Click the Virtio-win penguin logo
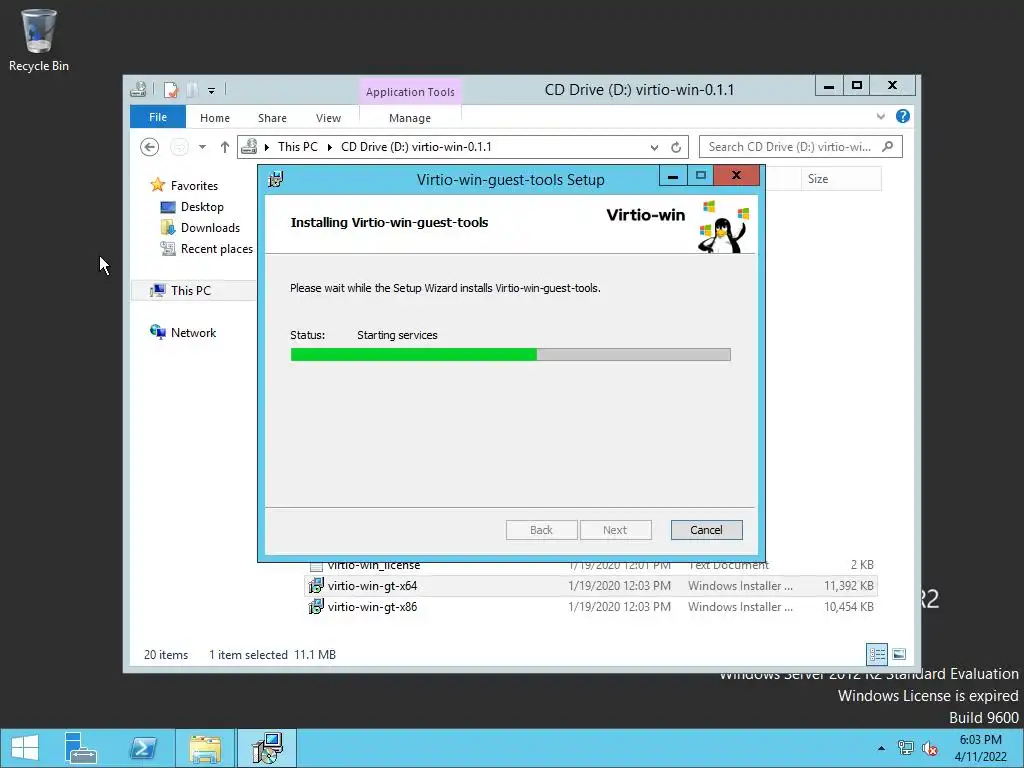The width and height of the screenshot is (1024, 768). pyautogui.click(x=724, y=227)
